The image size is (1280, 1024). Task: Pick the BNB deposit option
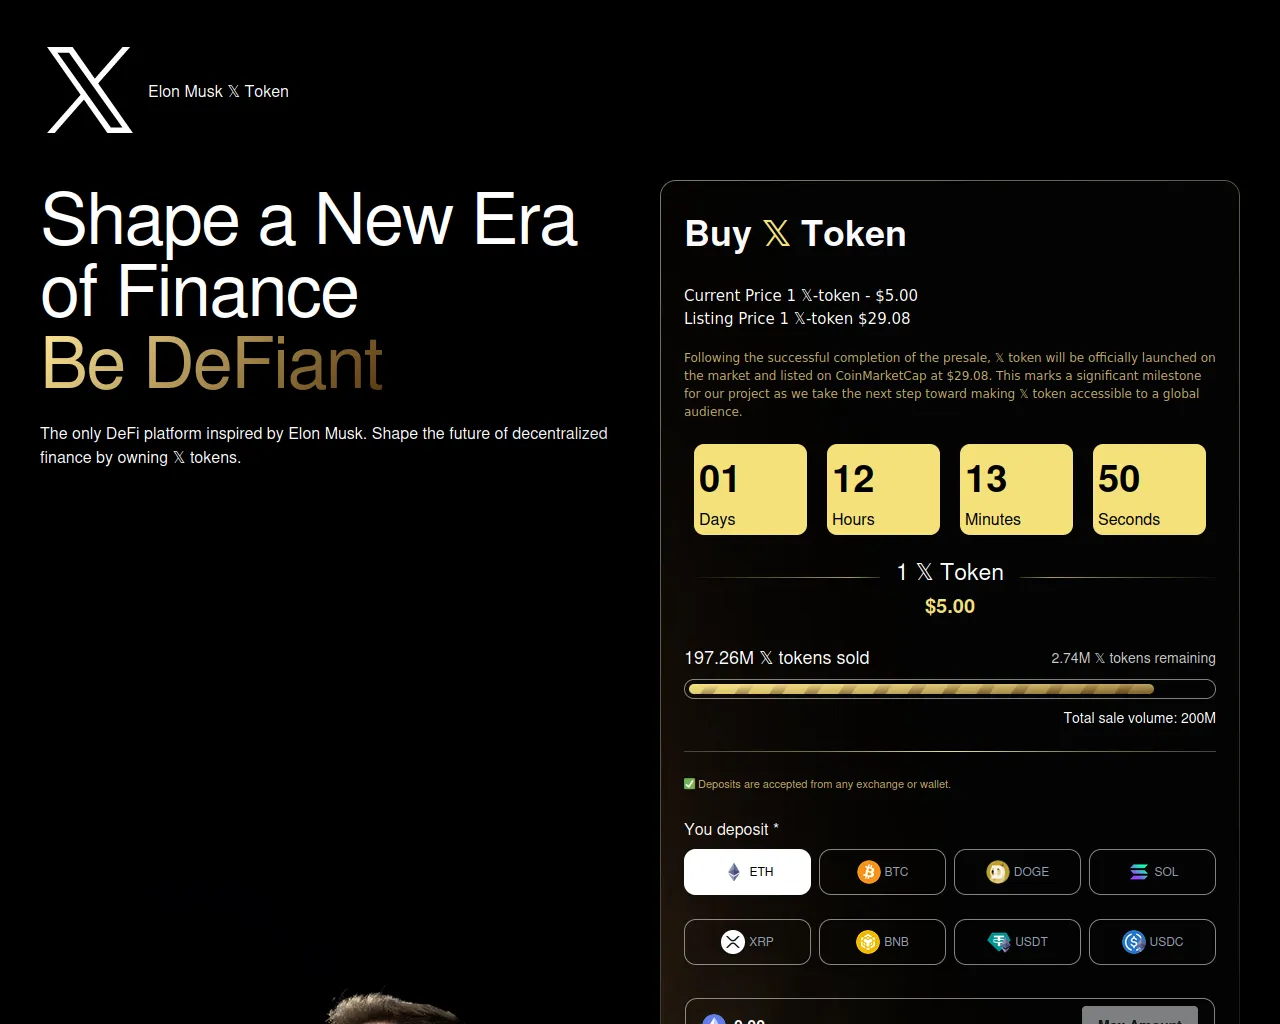pyautogui.click(x=882, y=942)
